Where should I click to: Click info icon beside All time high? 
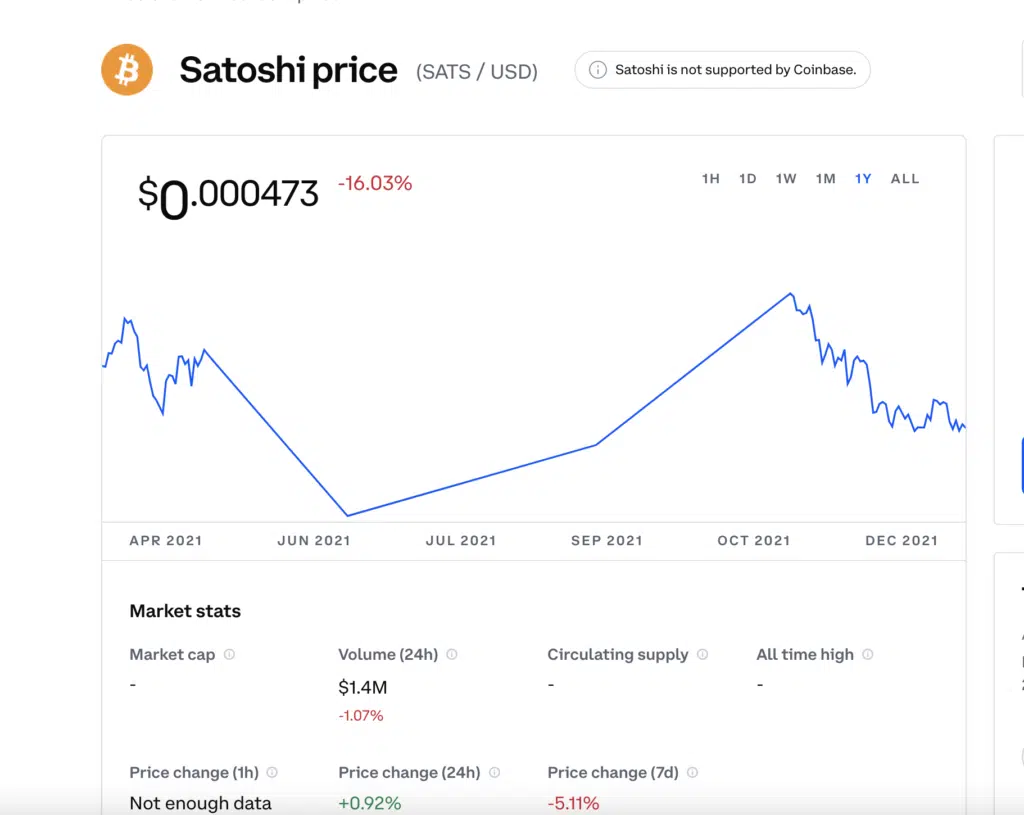[x=868, y=655]
